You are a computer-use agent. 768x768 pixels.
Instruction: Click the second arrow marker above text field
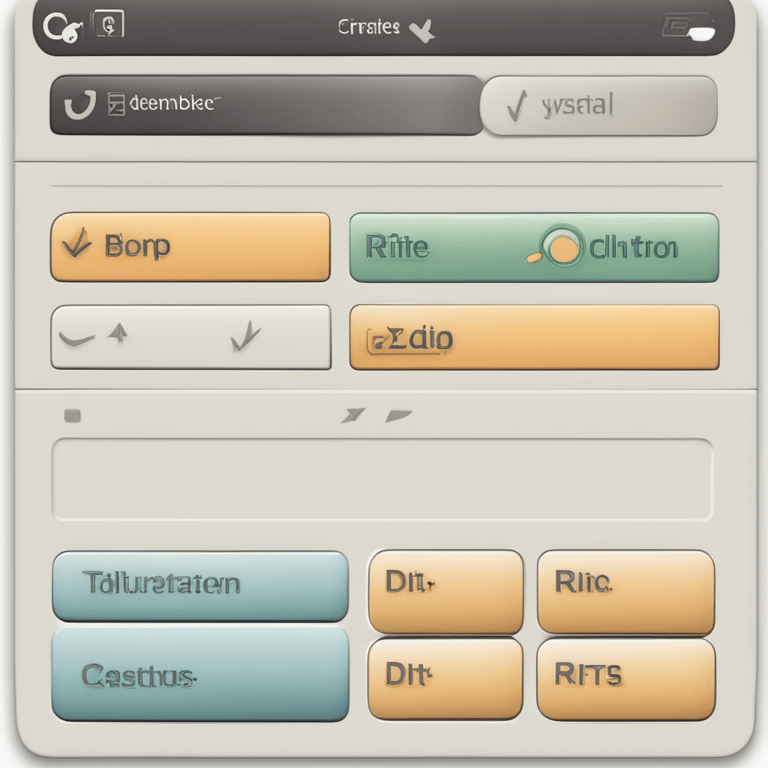(x=398, y=416)
